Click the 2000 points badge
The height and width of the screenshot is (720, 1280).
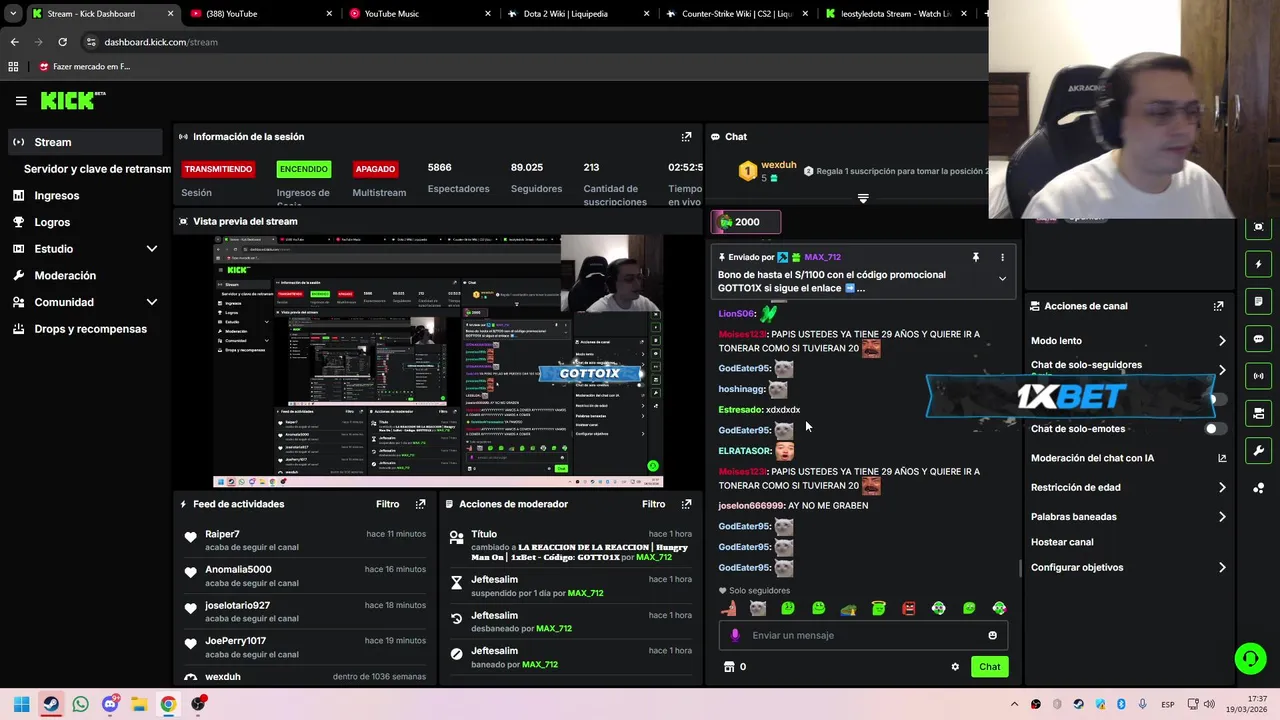click(x=745, y=222)
